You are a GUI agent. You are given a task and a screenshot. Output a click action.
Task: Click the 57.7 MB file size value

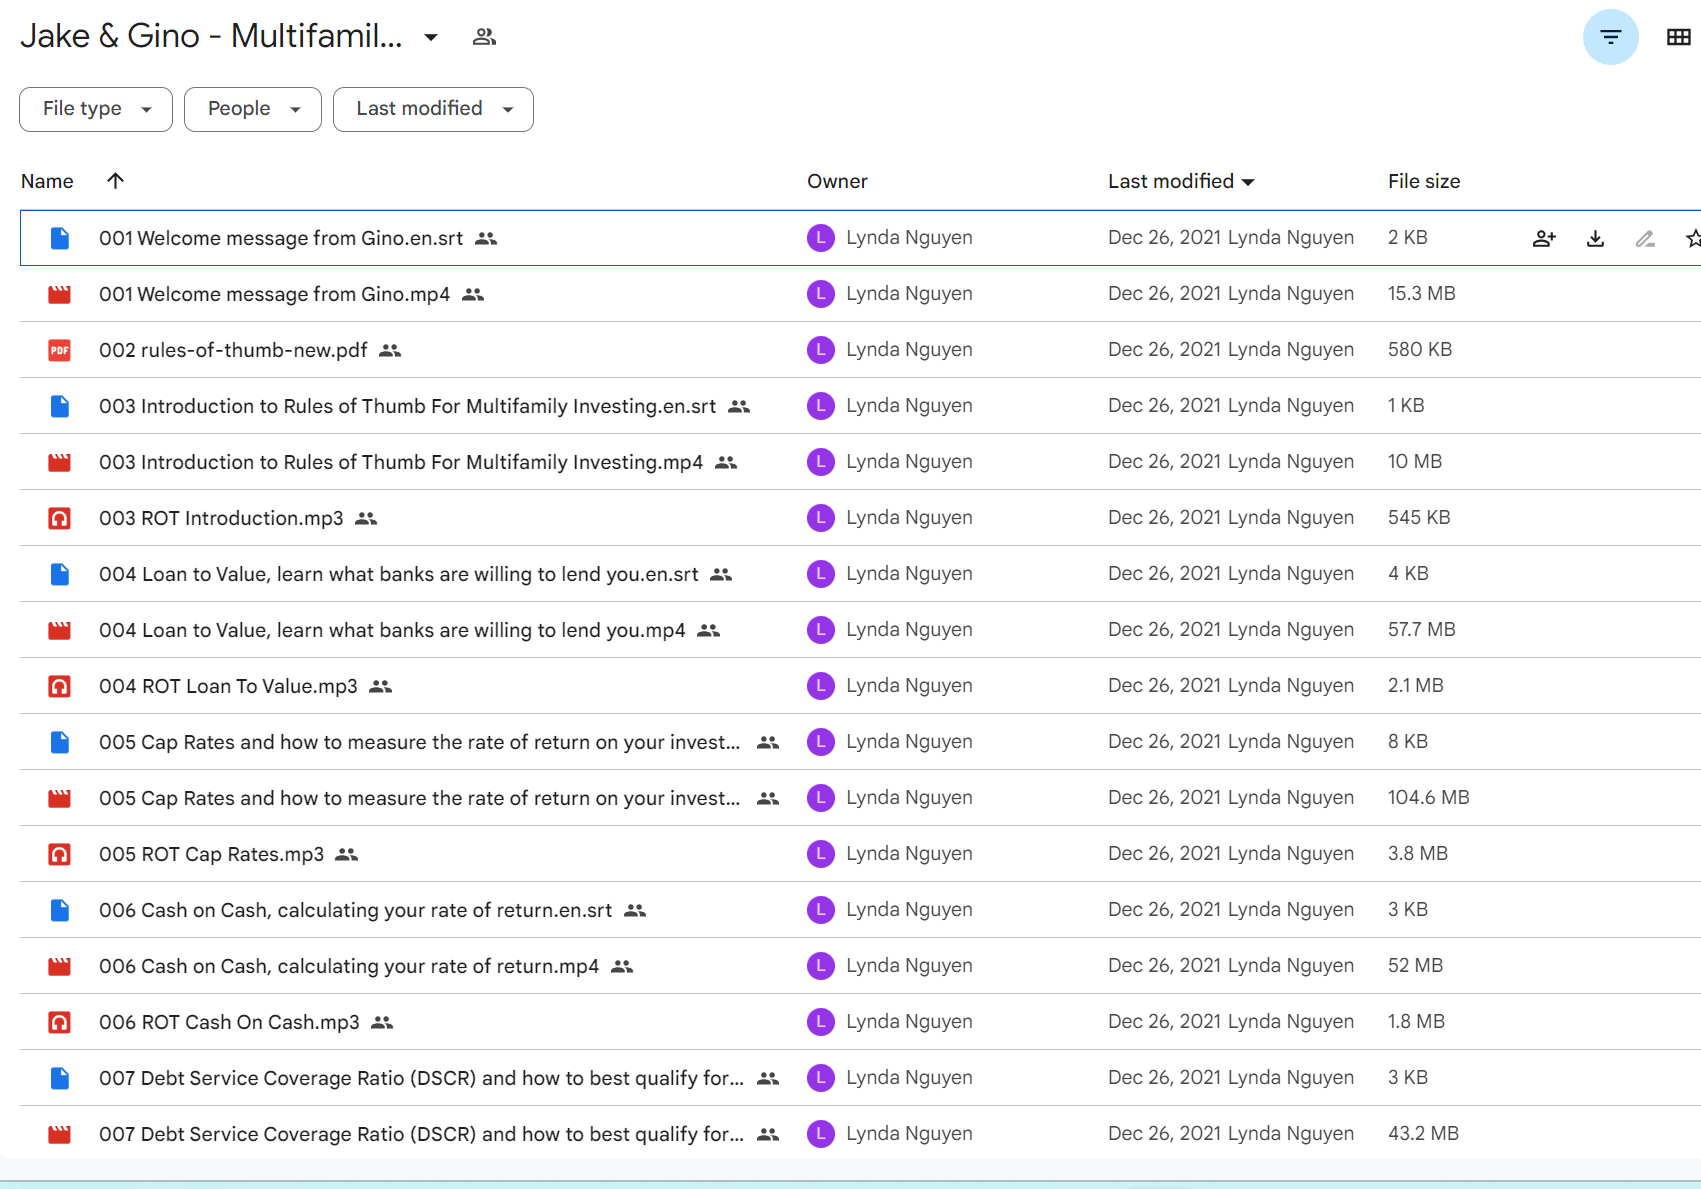(x=1421, y=629)
